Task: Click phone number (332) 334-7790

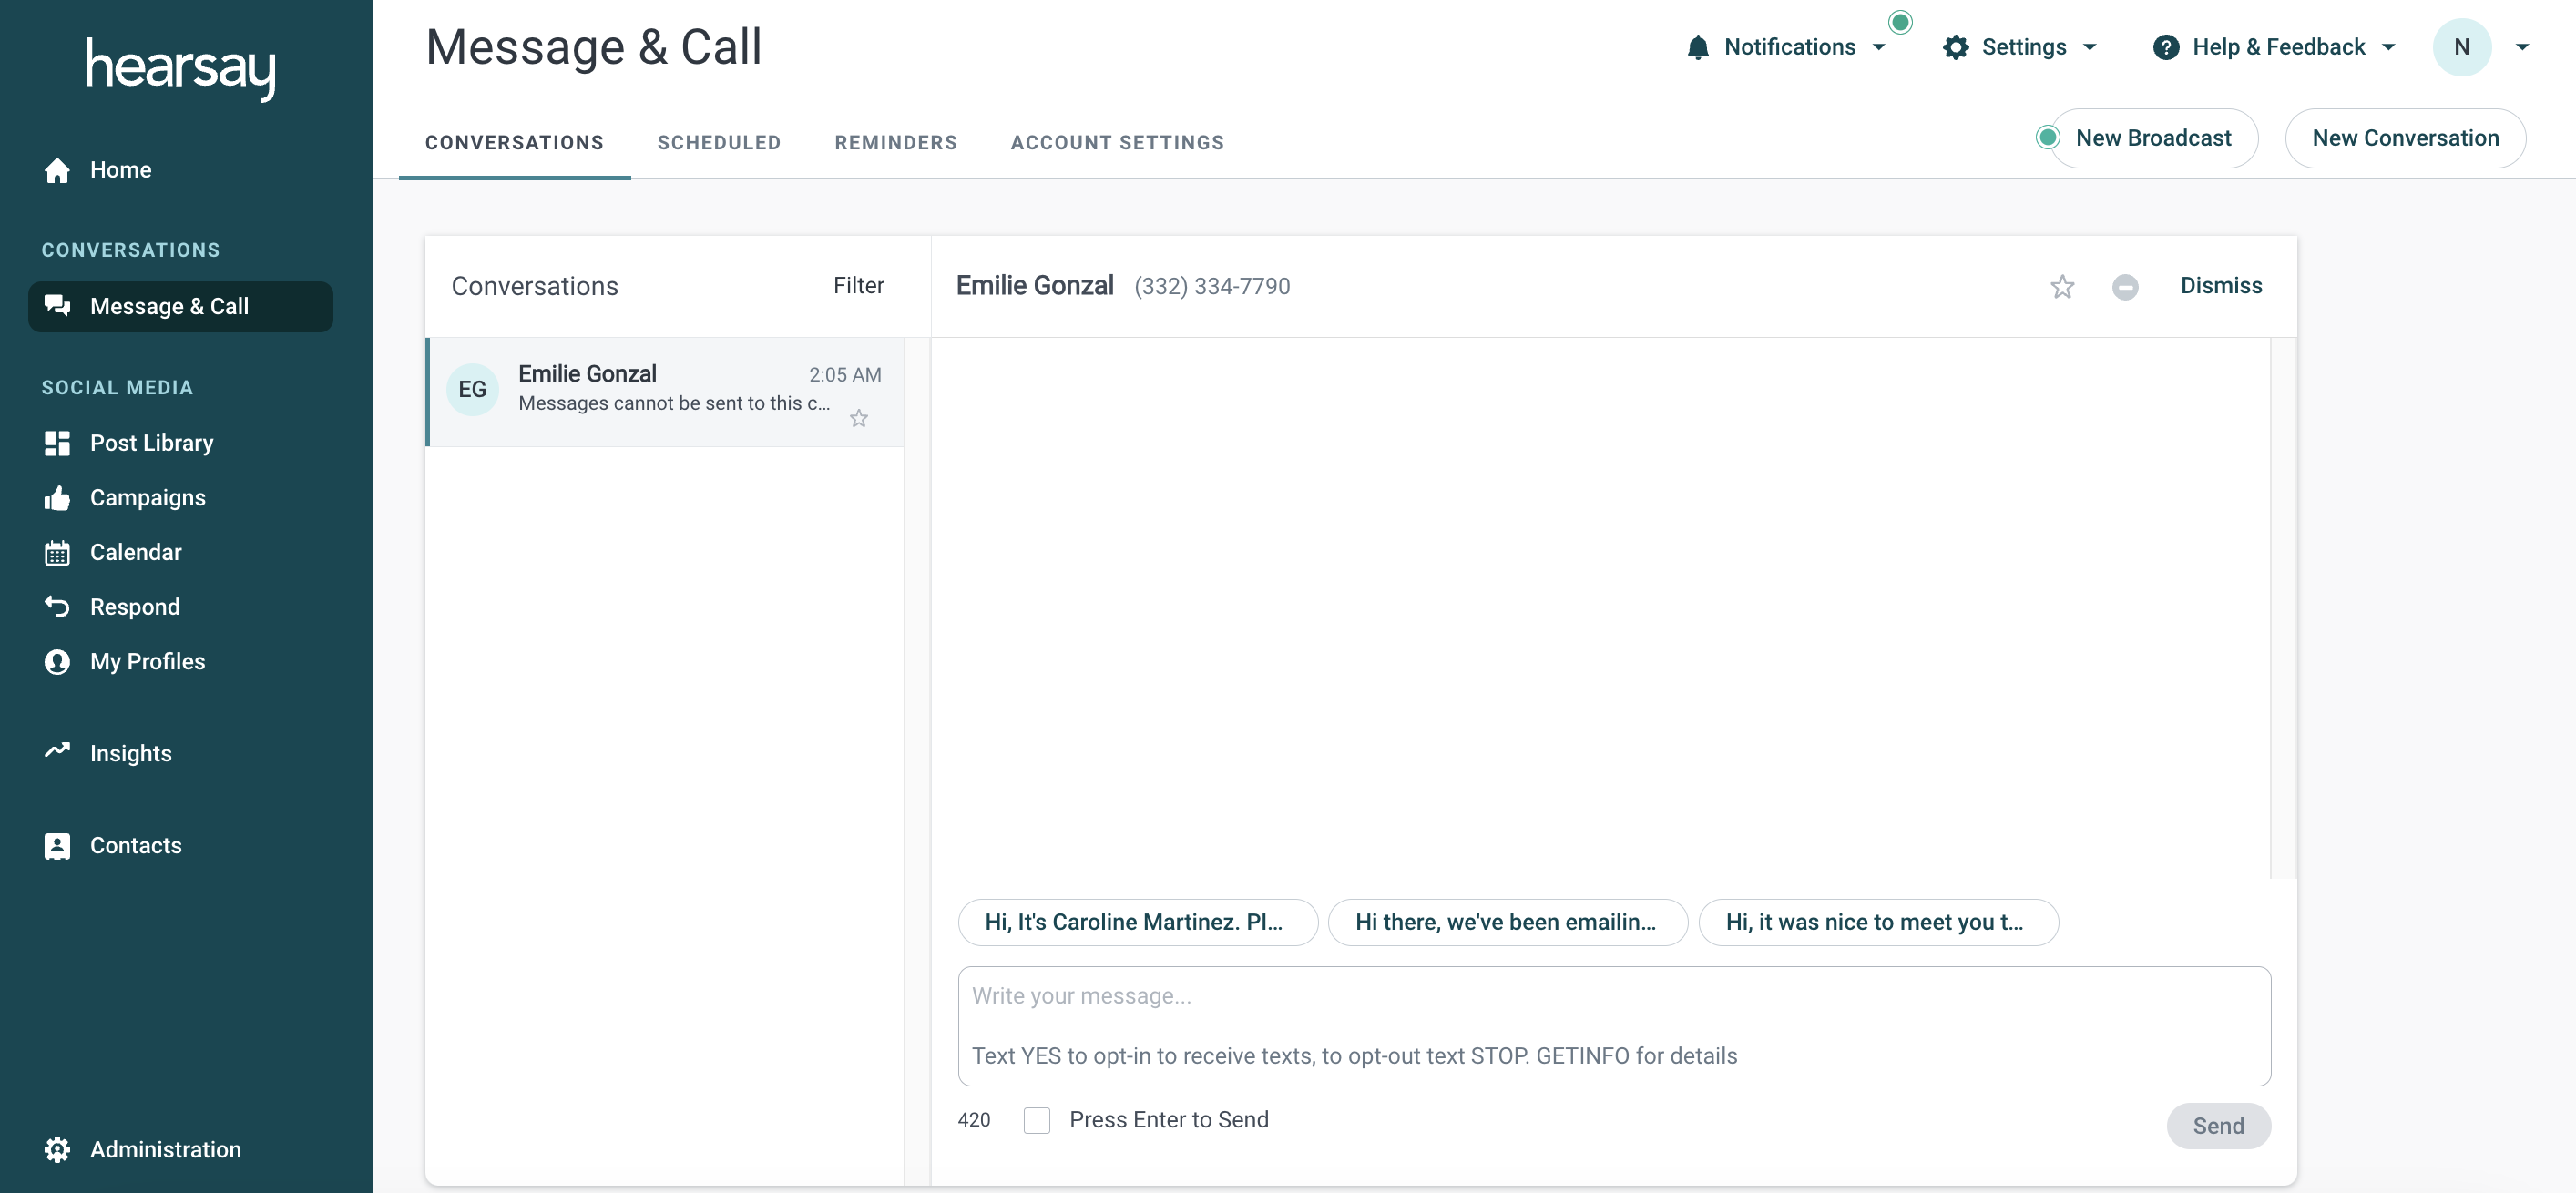Action: click(x=1211, y=287)
